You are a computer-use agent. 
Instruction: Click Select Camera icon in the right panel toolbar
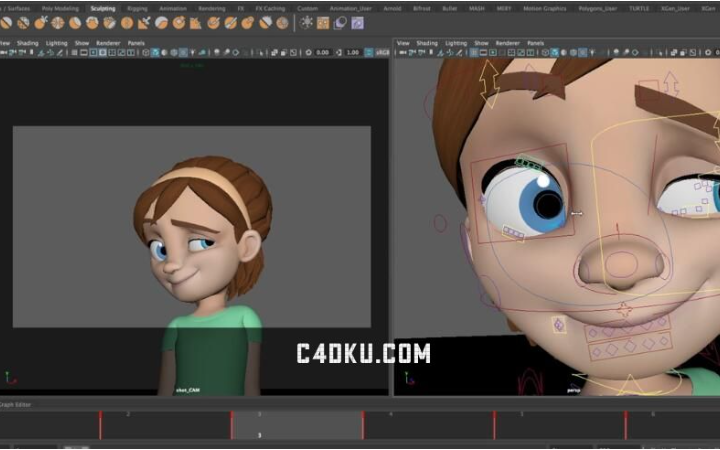(403, 52)
